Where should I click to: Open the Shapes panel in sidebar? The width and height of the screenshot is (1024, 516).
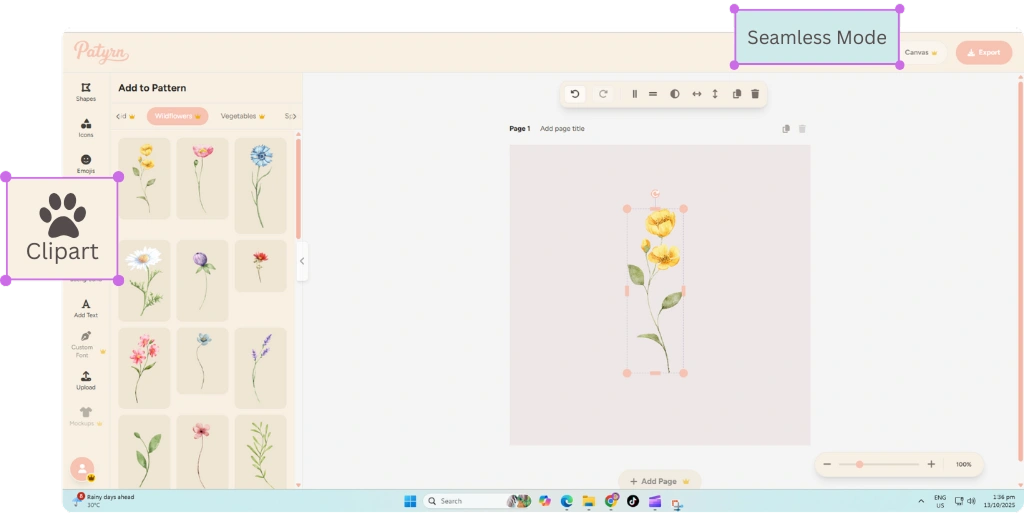tap(86, 91)
